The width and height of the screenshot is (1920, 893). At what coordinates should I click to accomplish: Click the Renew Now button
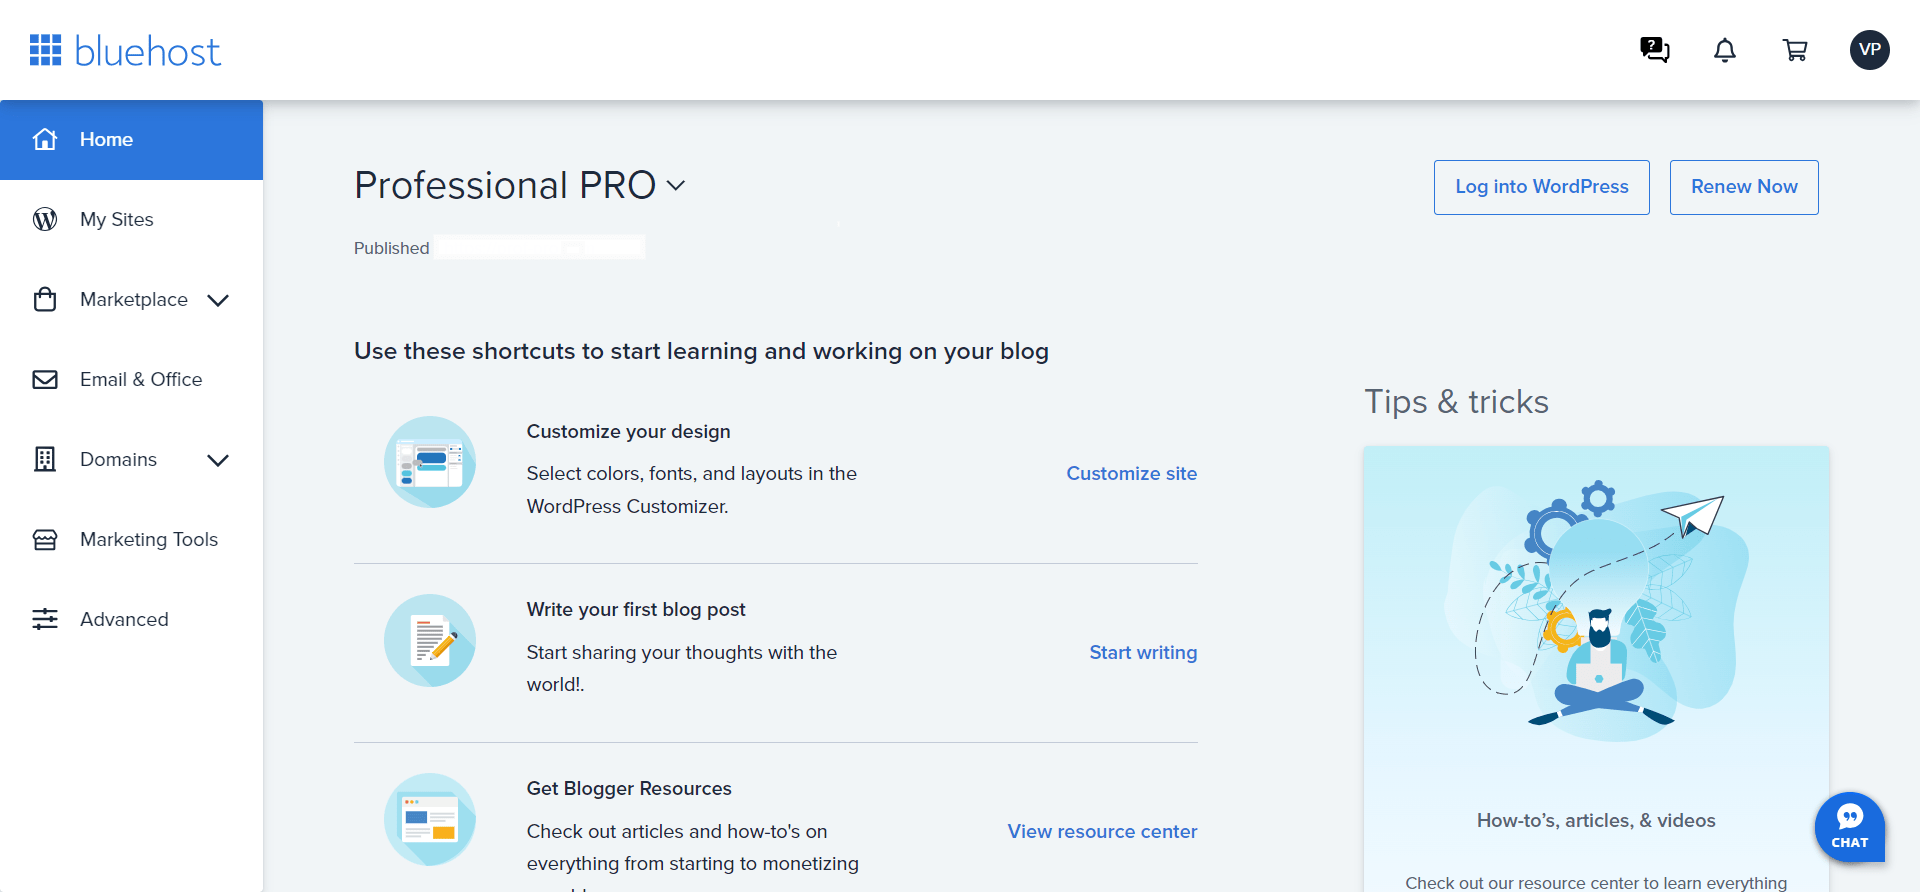(x=1744, y=187)
